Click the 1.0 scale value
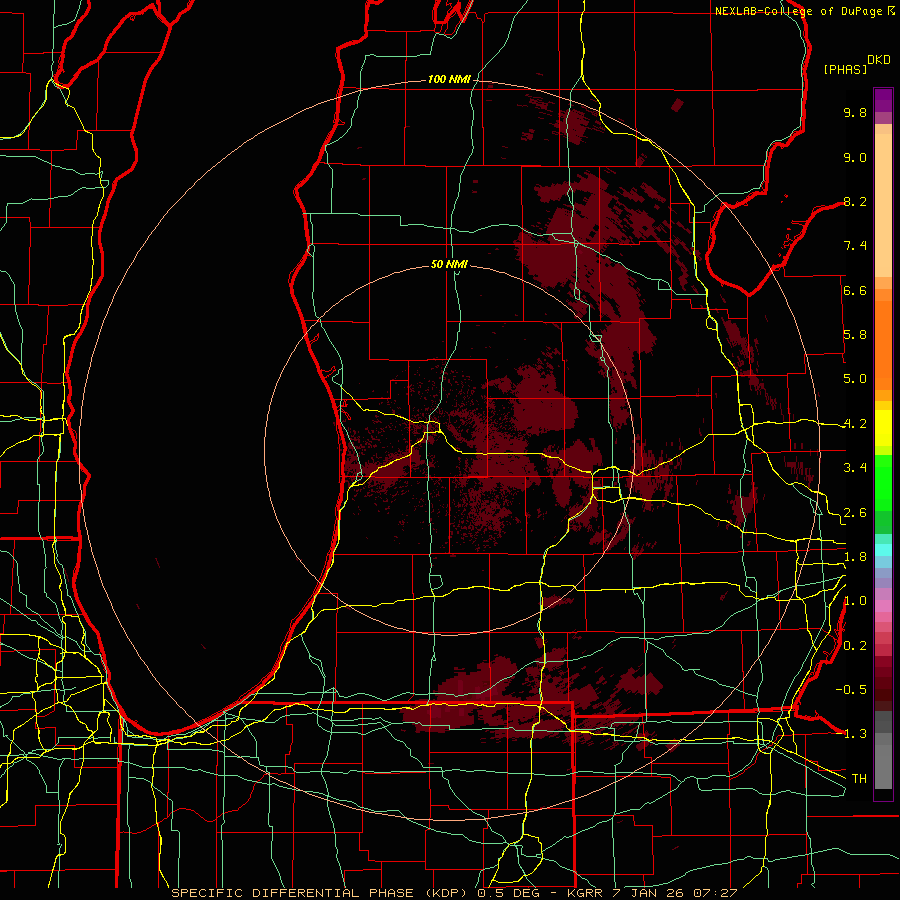900x900 pixels. tap(855, 601)
